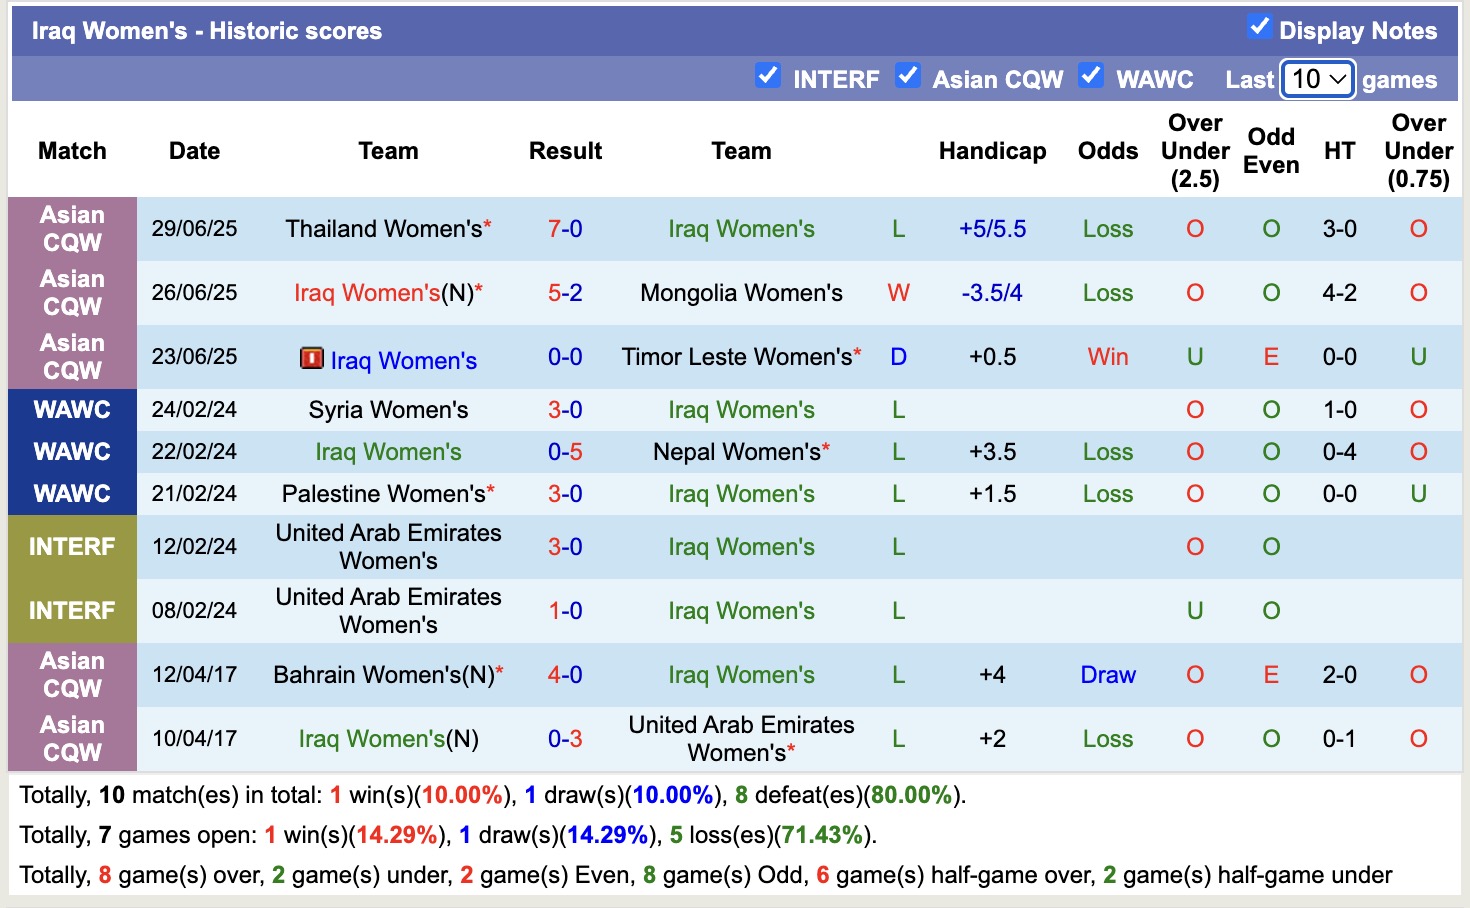This screenshot has width=1470, height=908.
Task: Open the 0-3 result on 10/04/17
Action: (565, 739)
